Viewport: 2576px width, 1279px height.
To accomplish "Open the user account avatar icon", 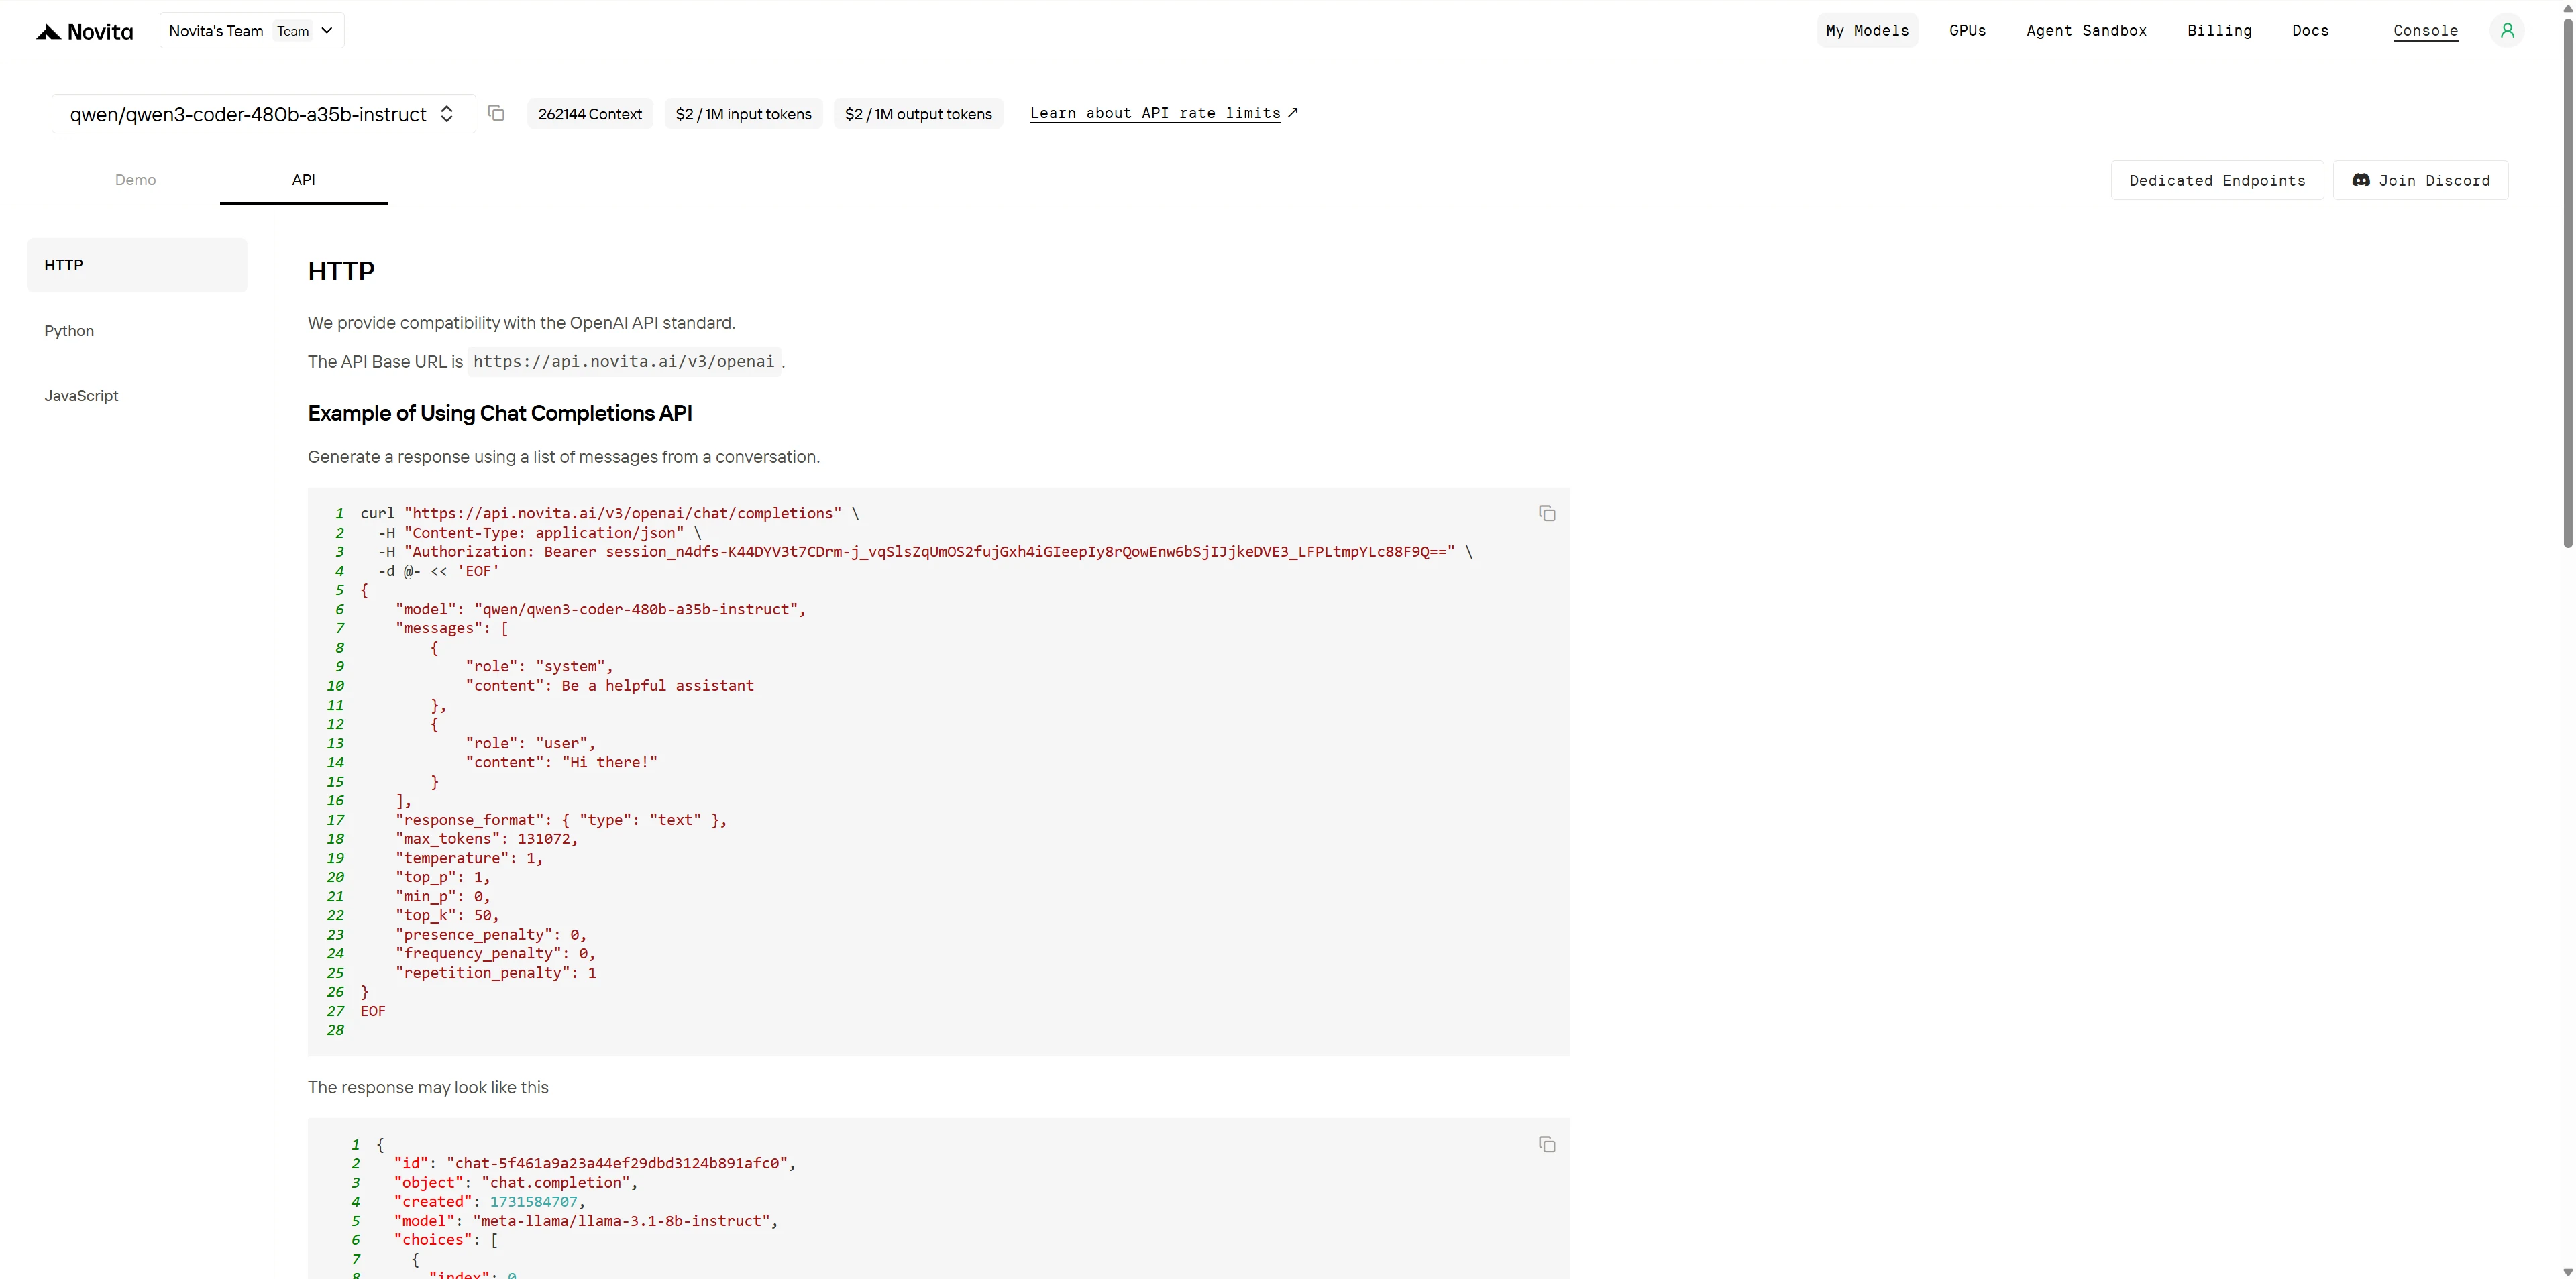I will tap(2507, 31).
